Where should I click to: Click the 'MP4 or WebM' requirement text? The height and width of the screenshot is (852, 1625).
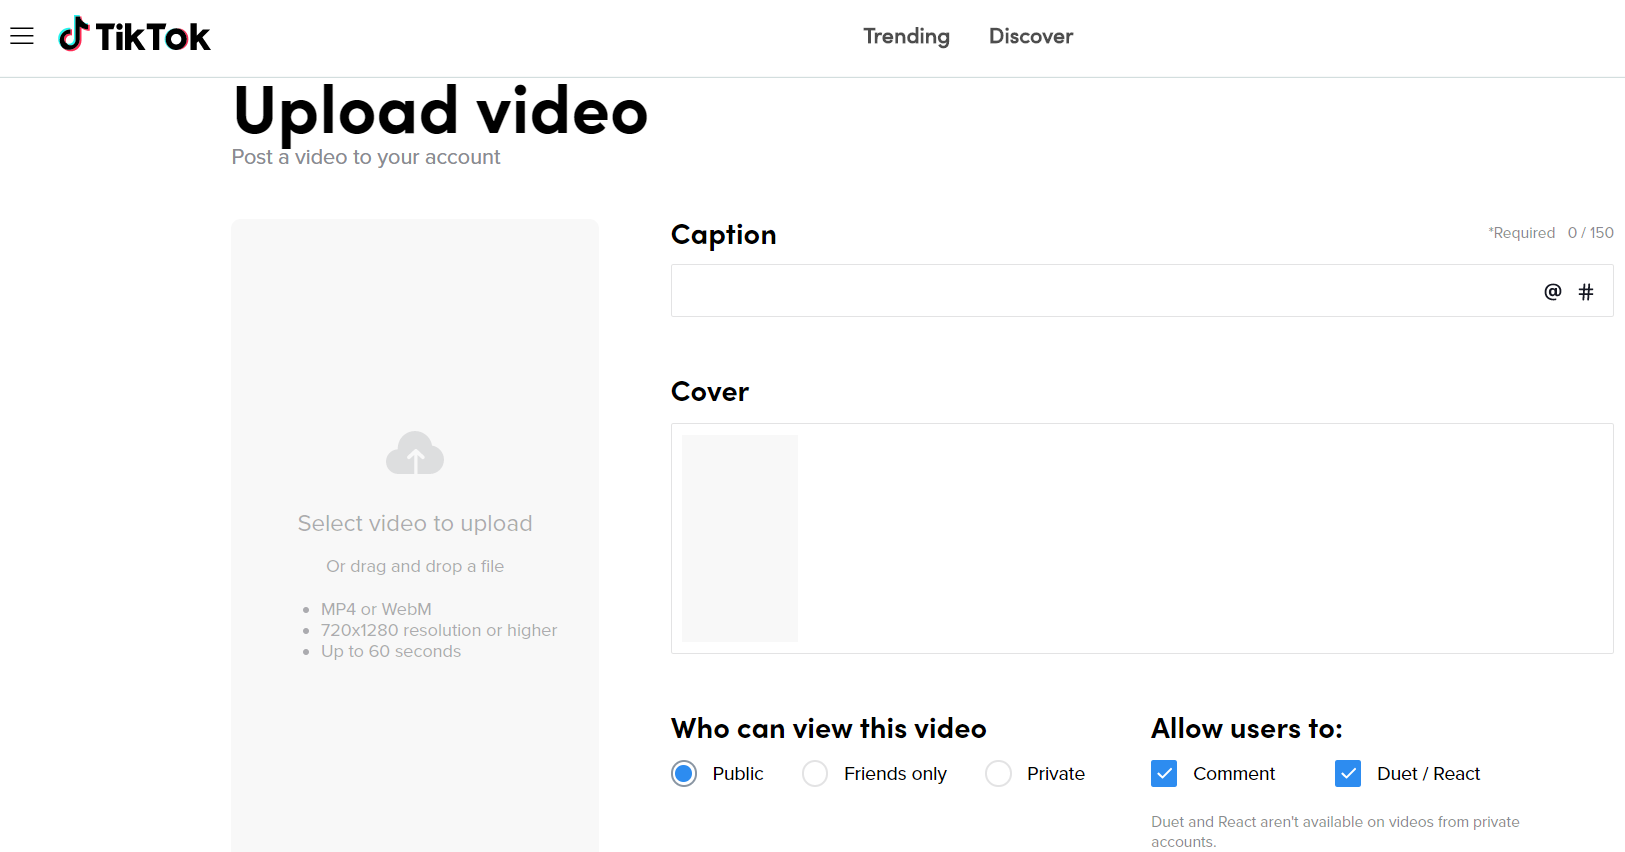click(x=376, y=609)
